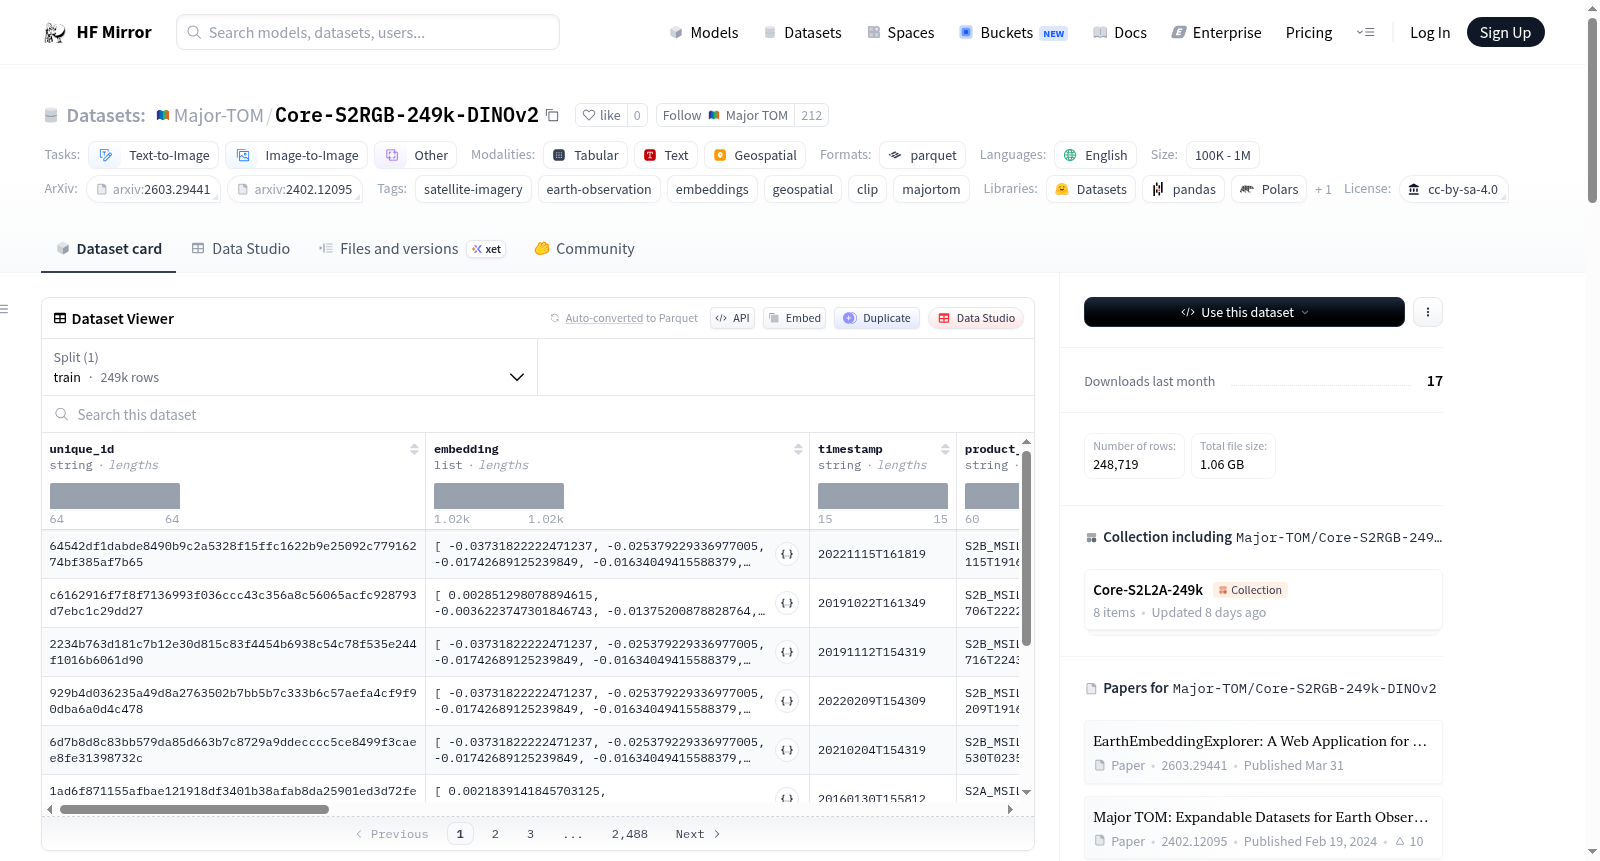The image size is (1600, 861).
Task: Click the page vertical scrollbar
Action: click(1592, 110)
